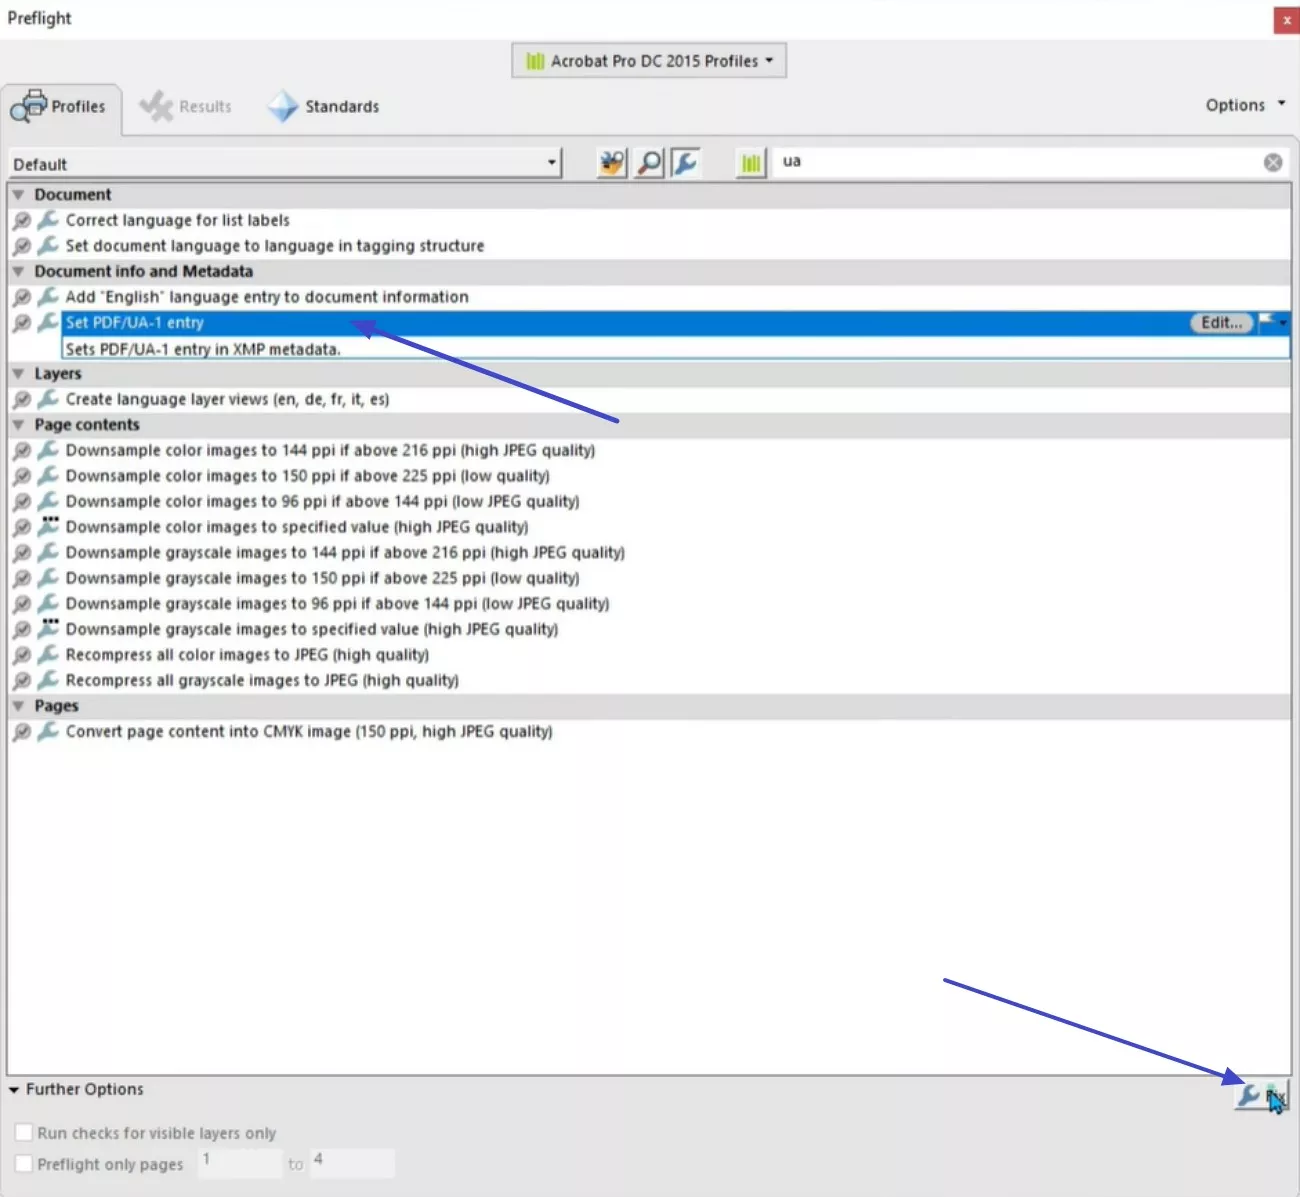Collapse the Page contents group
1300x1197 pixels.
click(x=18, y=425)
